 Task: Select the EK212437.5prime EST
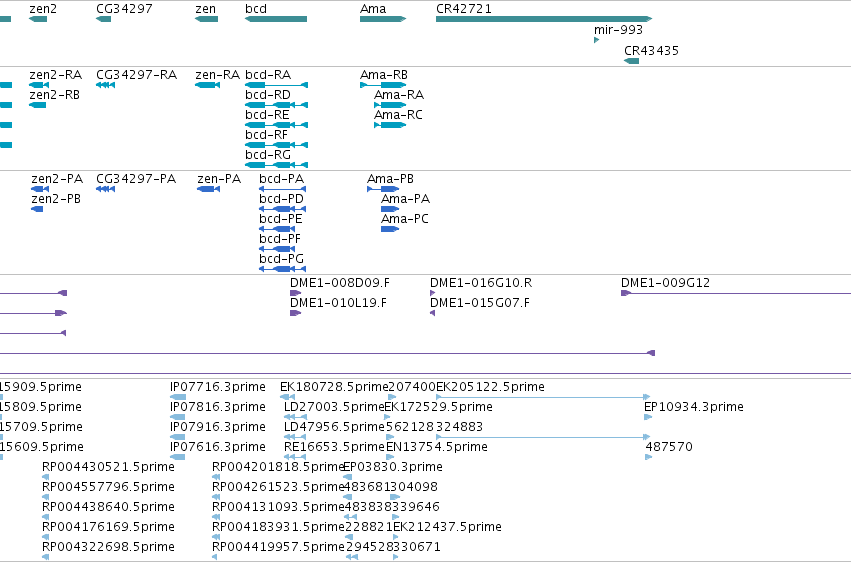tap(397, 537)
